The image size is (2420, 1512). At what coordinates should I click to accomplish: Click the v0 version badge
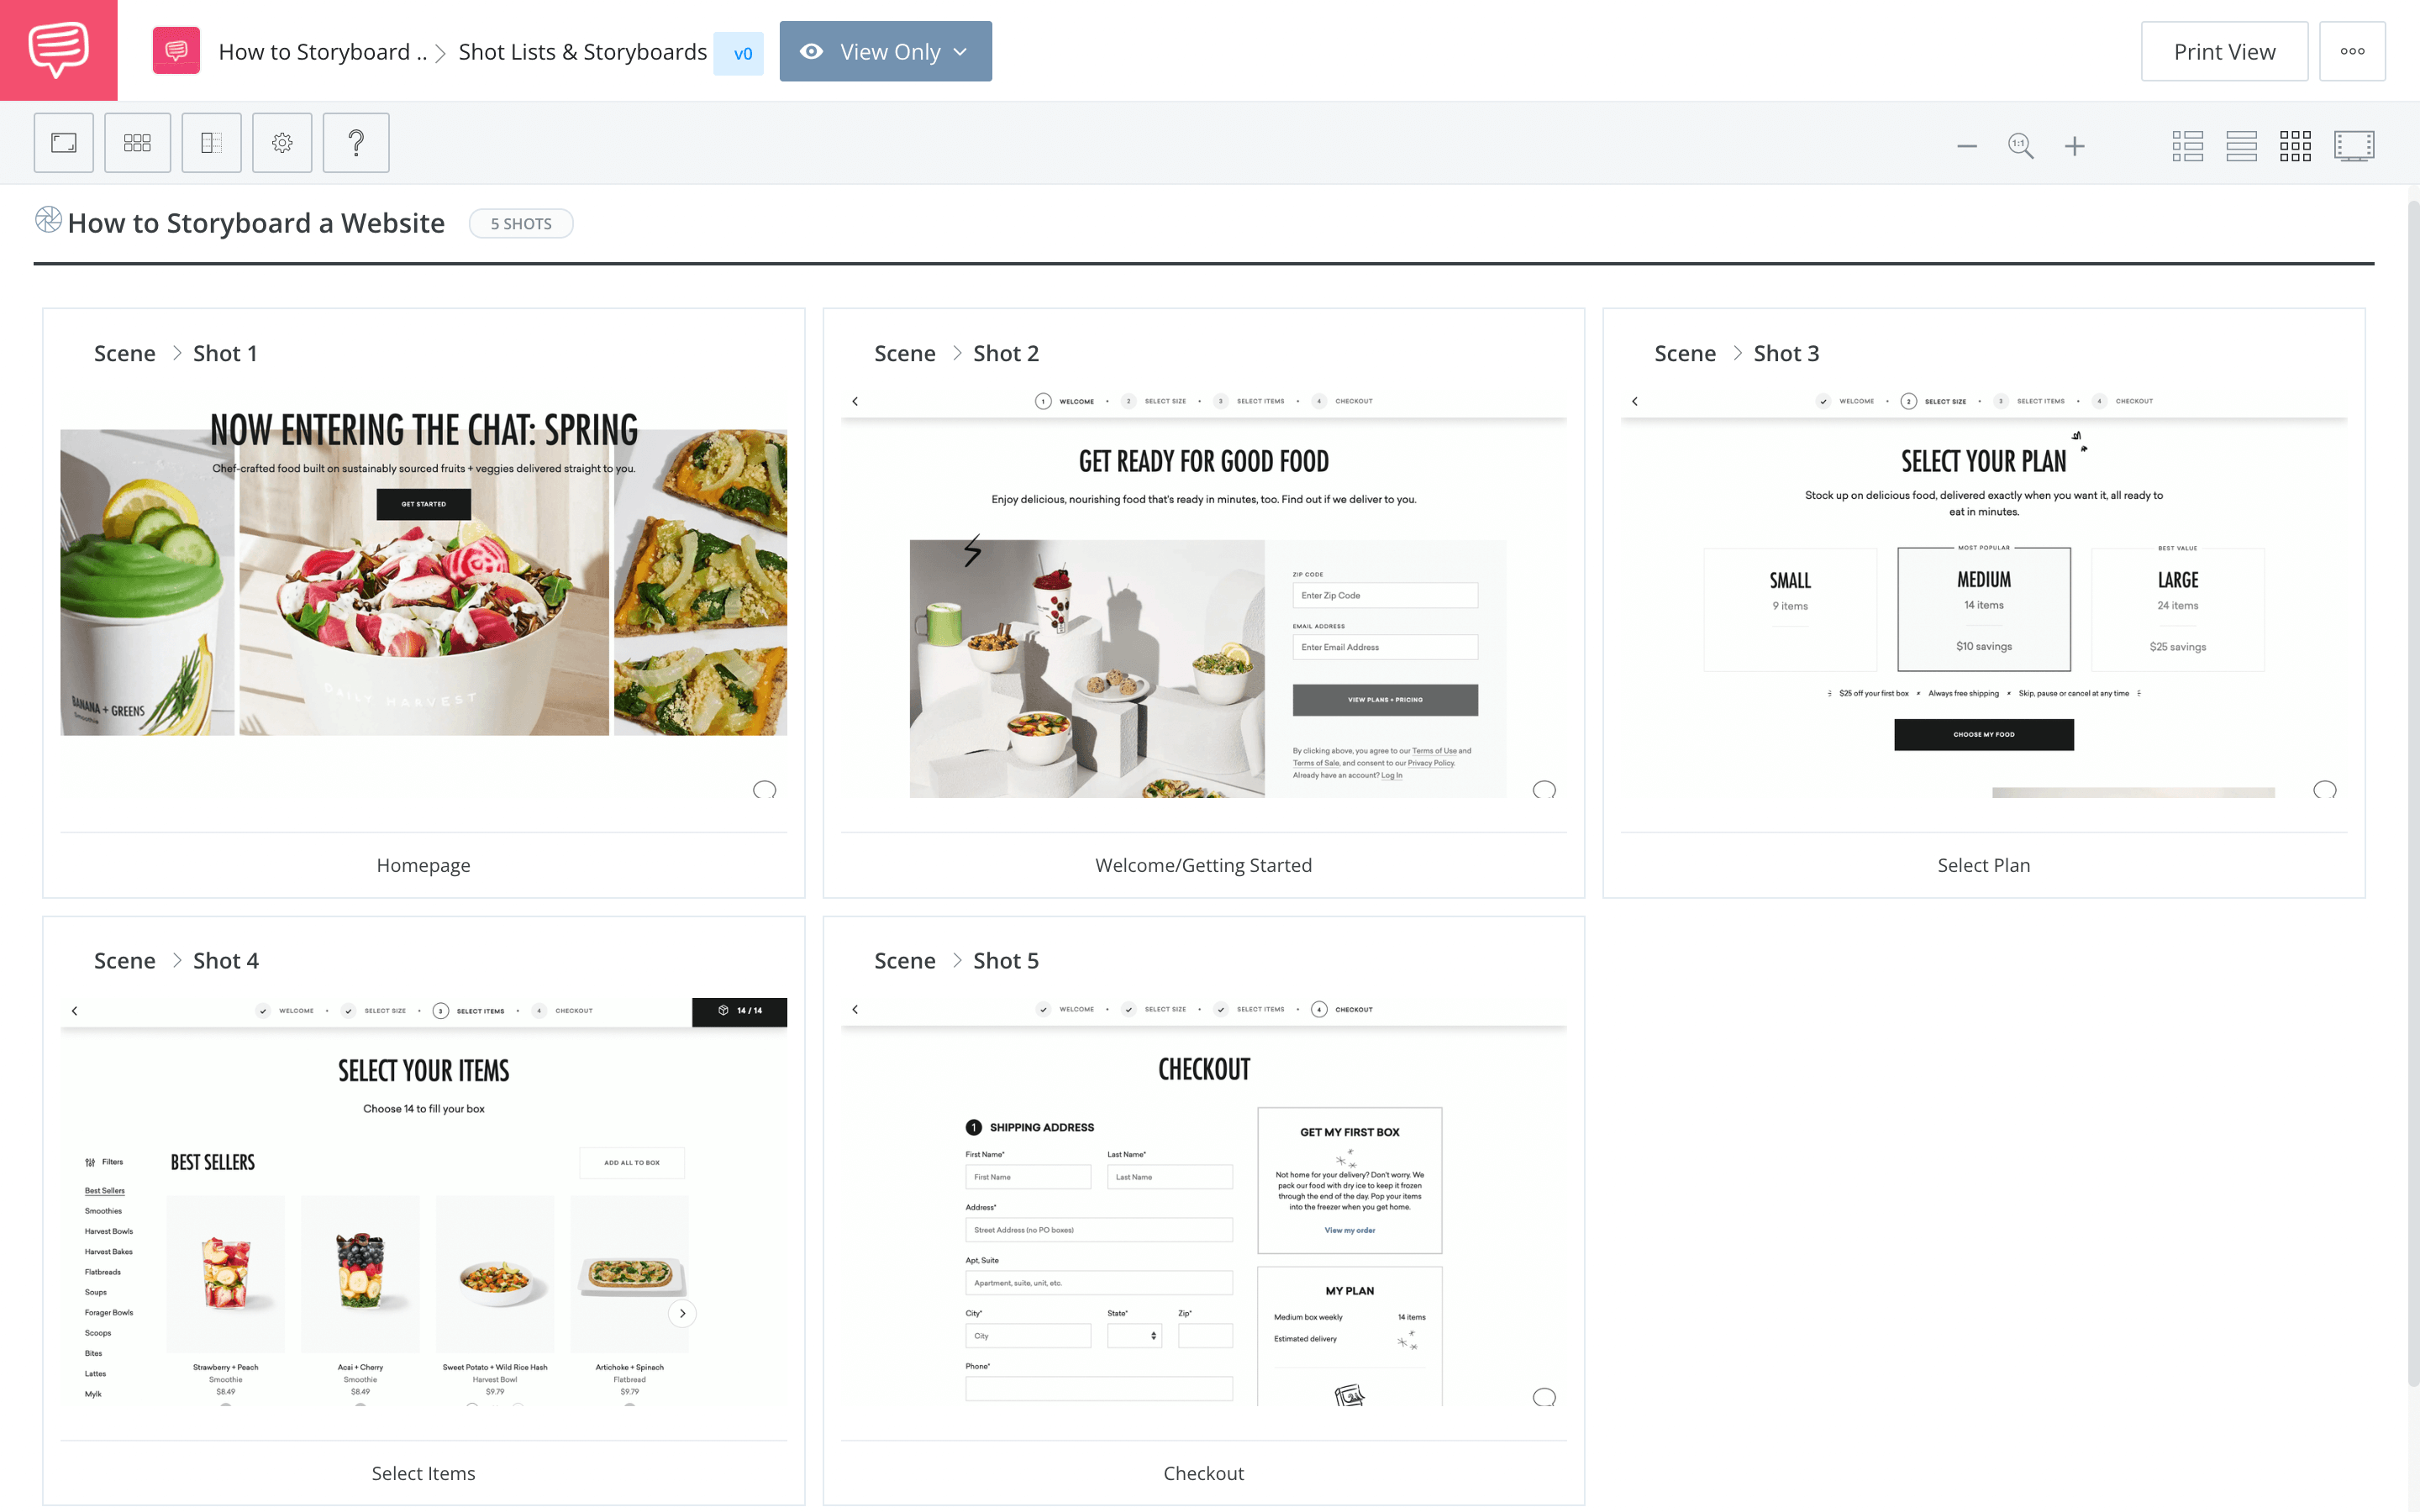tap(739, 50)
